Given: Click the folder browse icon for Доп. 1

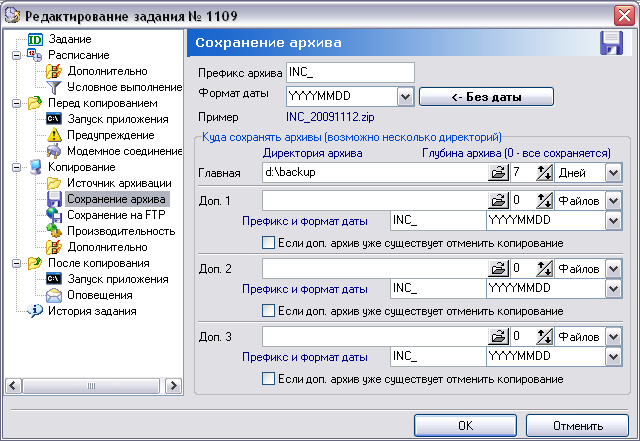Looking at the screenshot, I should click(x=497, y=201).
